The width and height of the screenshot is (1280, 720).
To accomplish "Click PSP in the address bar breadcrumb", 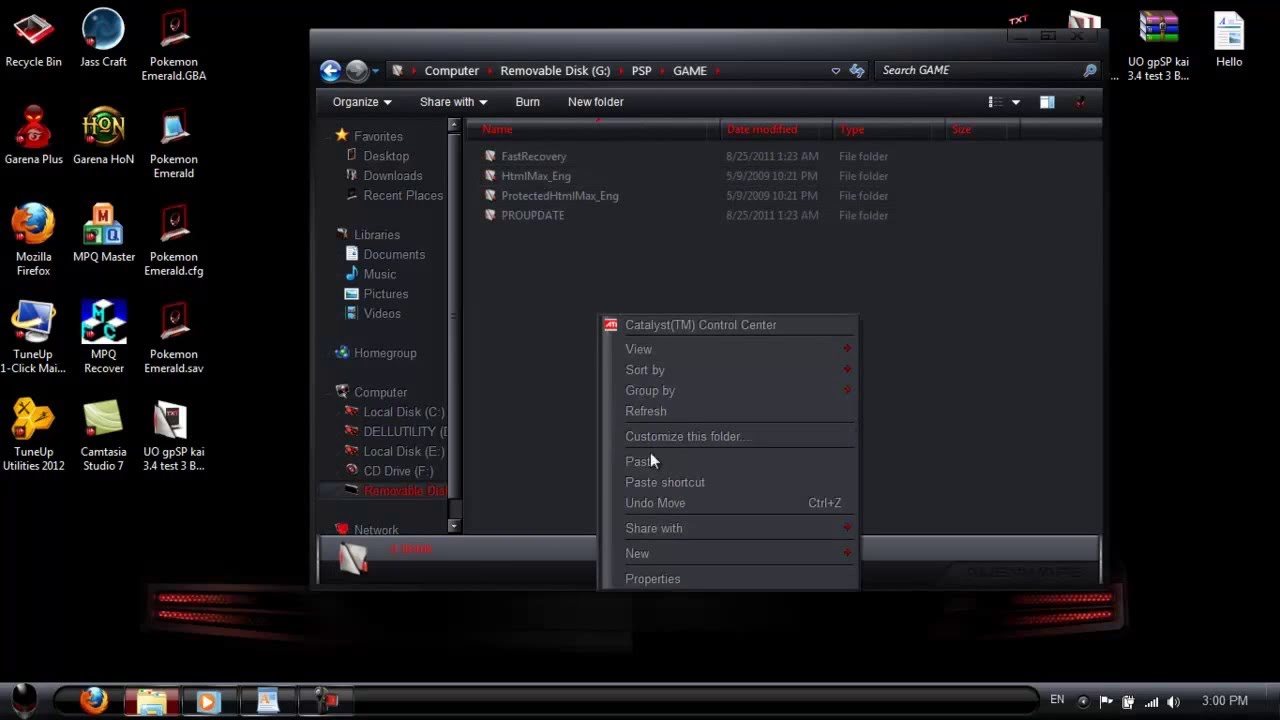I will [641, 71].
